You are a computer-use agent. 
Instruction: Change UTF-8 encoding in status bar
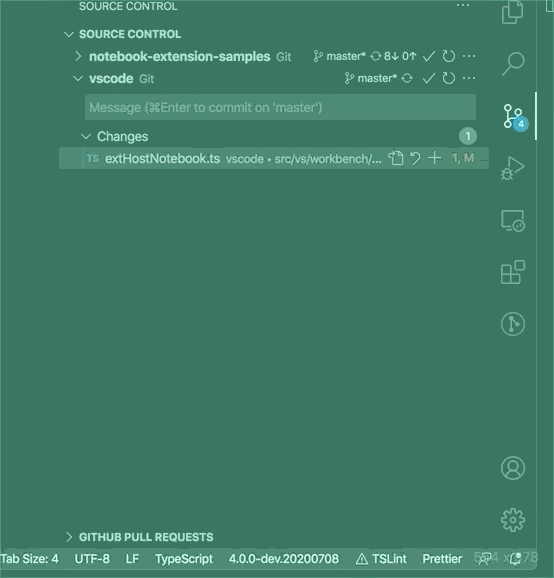92,559
